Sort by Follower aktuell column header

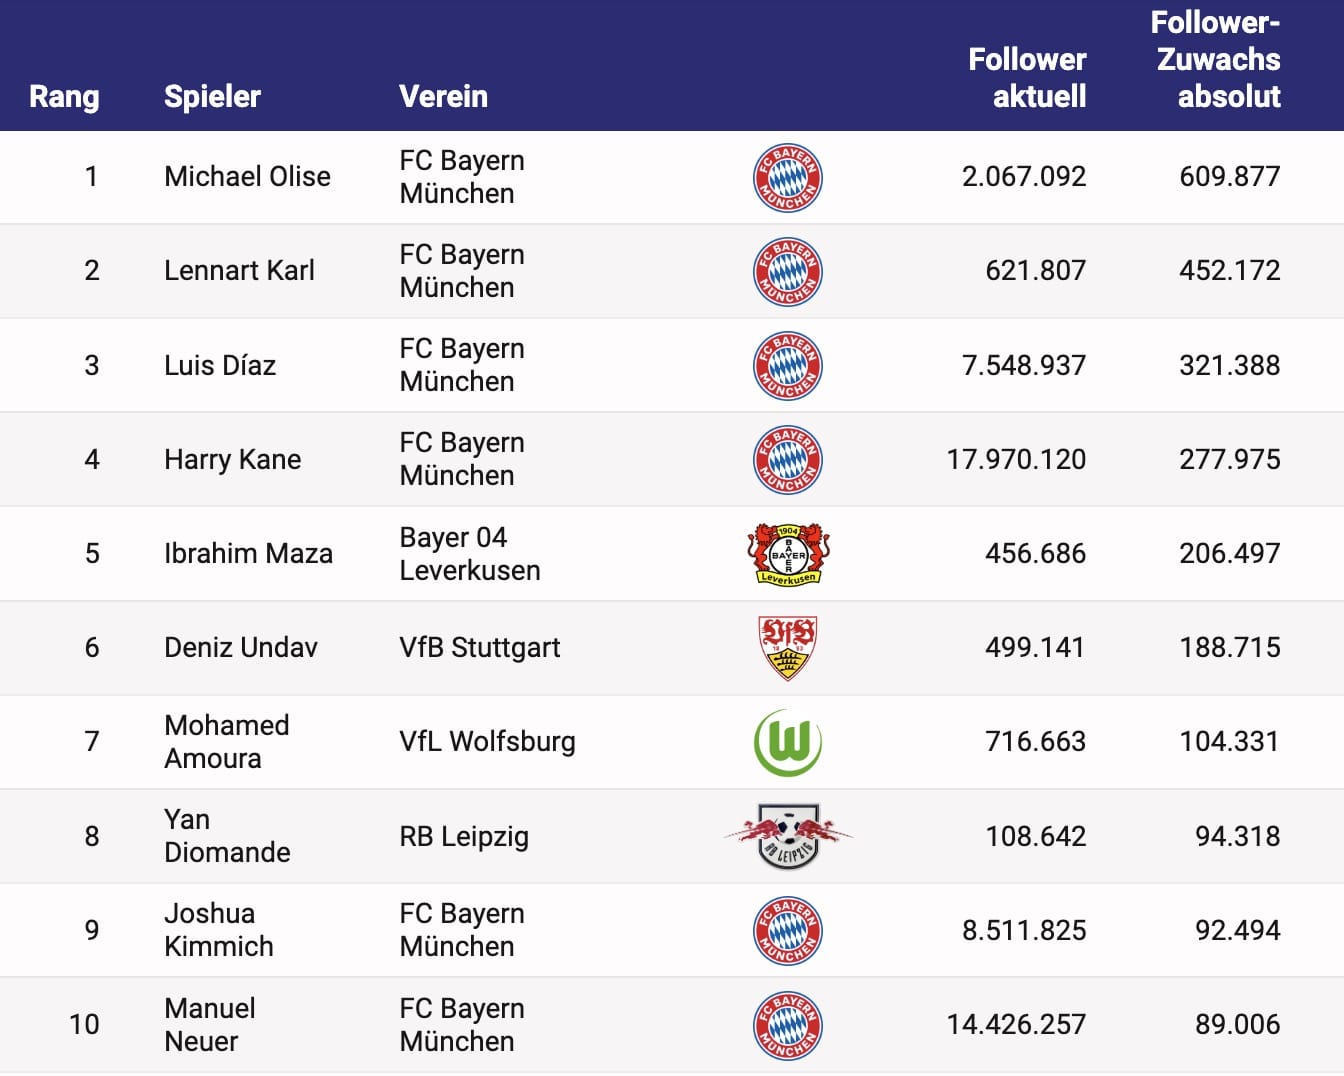pyautogui.click(x=1027, y=78)
